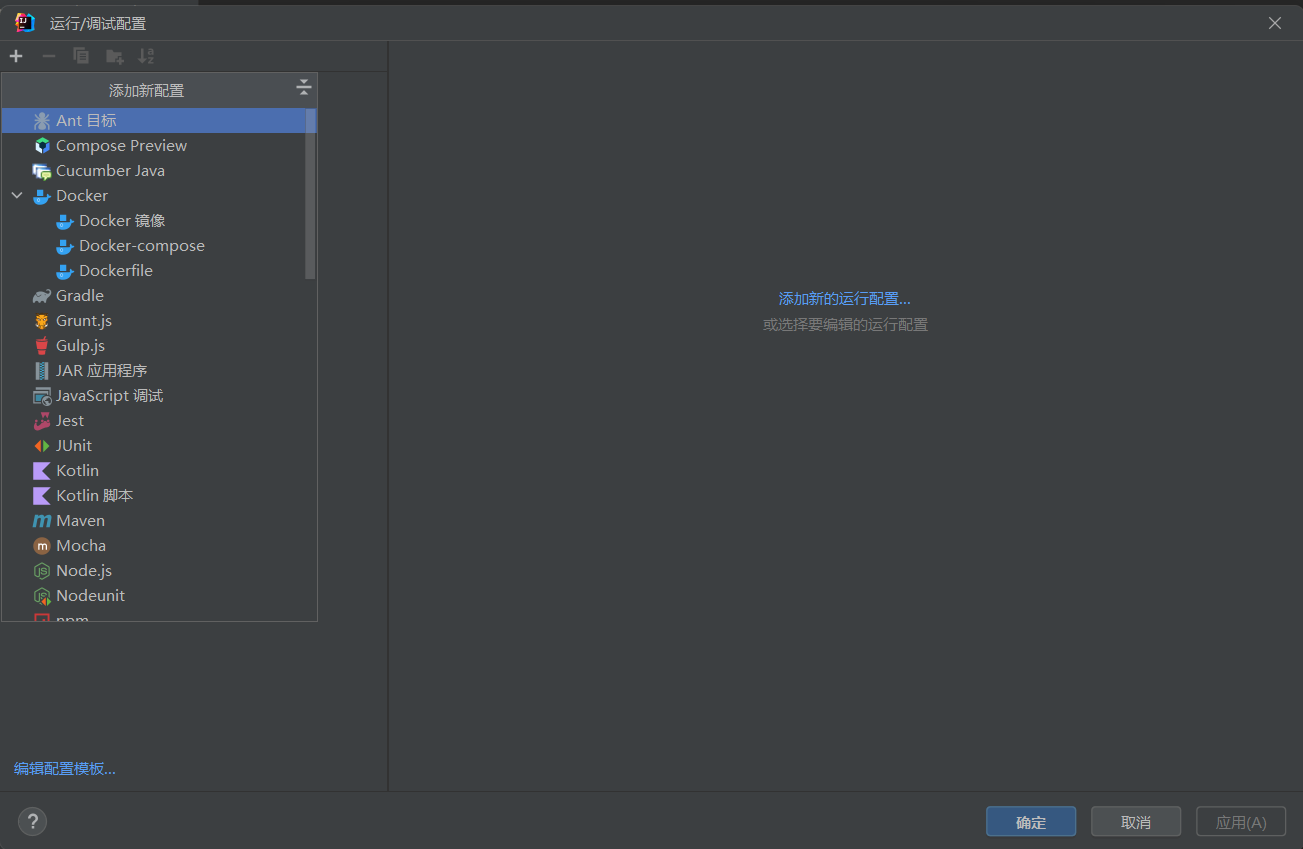Viewport: 1303px width, 849px height.
Task: Click the Grunt.js icon
Action: [42, 321]
